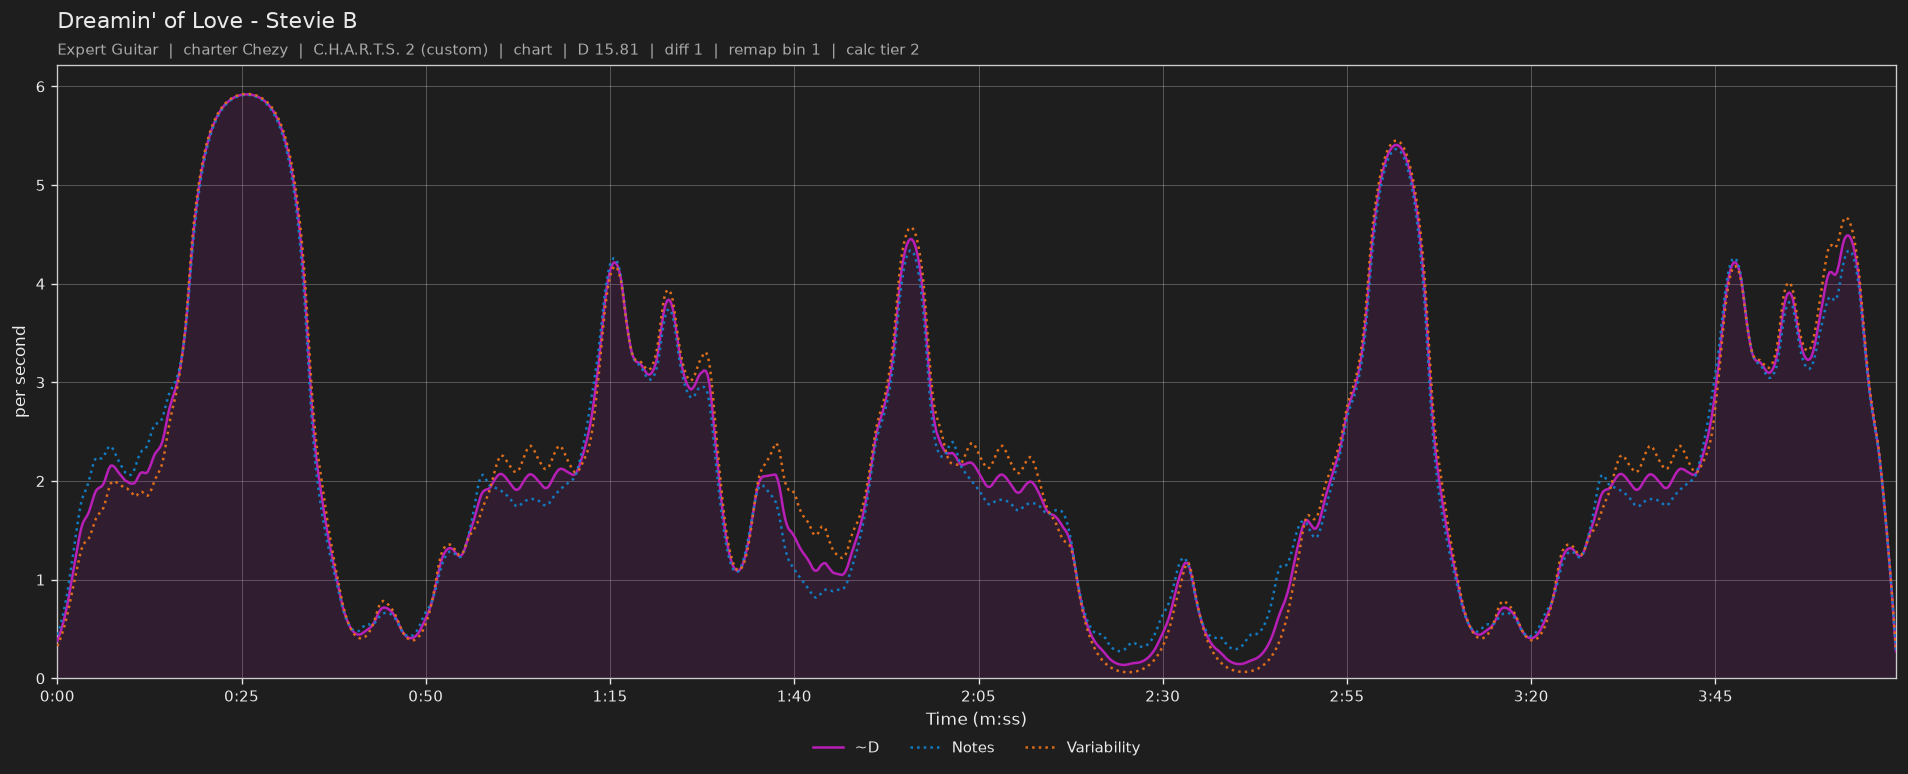Click the "0" y-axis tick label
Image resolution: width=1908 pixels, height=774 pixels.
[x=41, y=679]
